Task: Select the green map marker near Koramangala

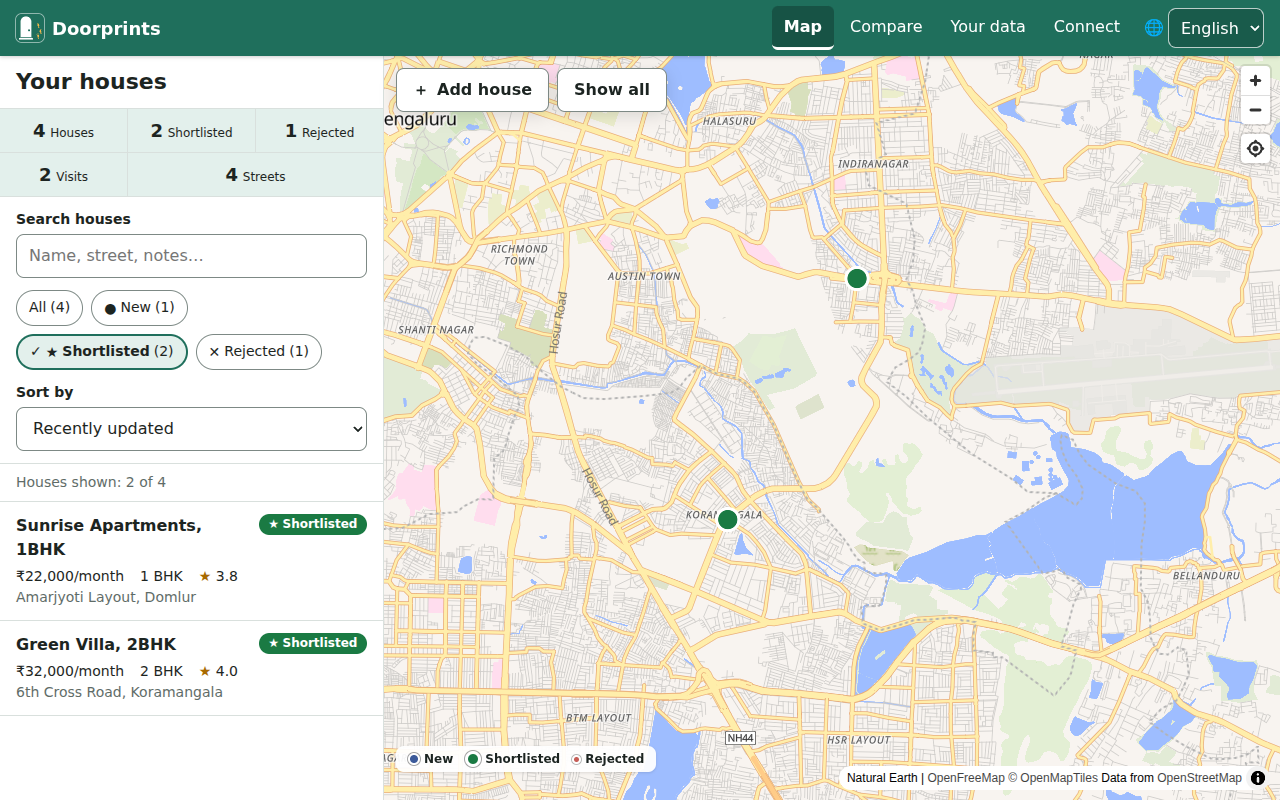Action: [728, 520]
